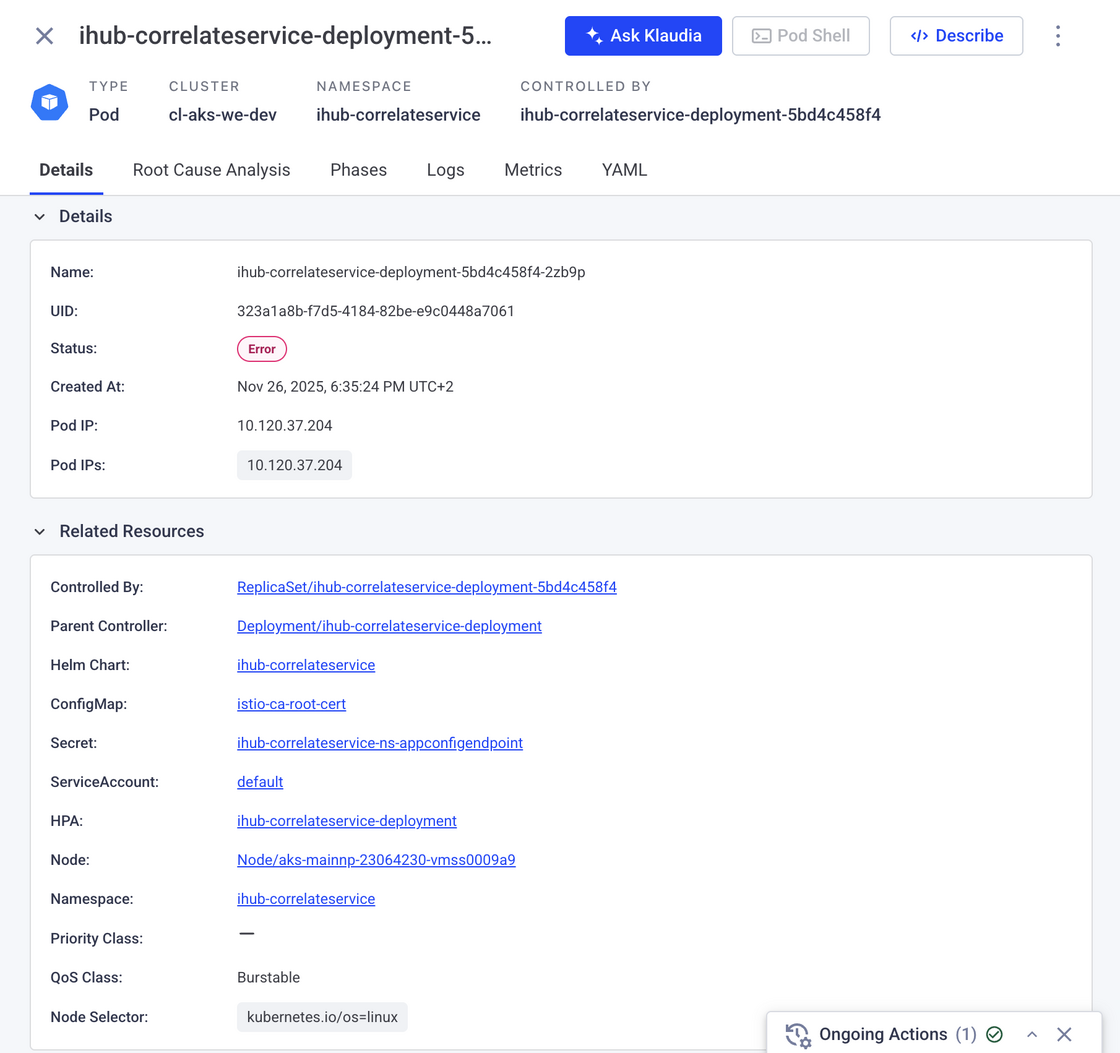Switch to the Root Cause Analysis tab

click(211, 170)
